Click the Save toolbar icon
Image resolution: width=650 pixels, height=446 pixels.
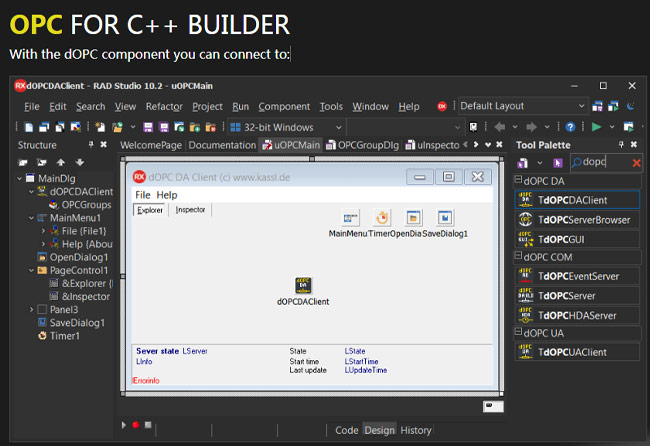(x=148, y=127)
